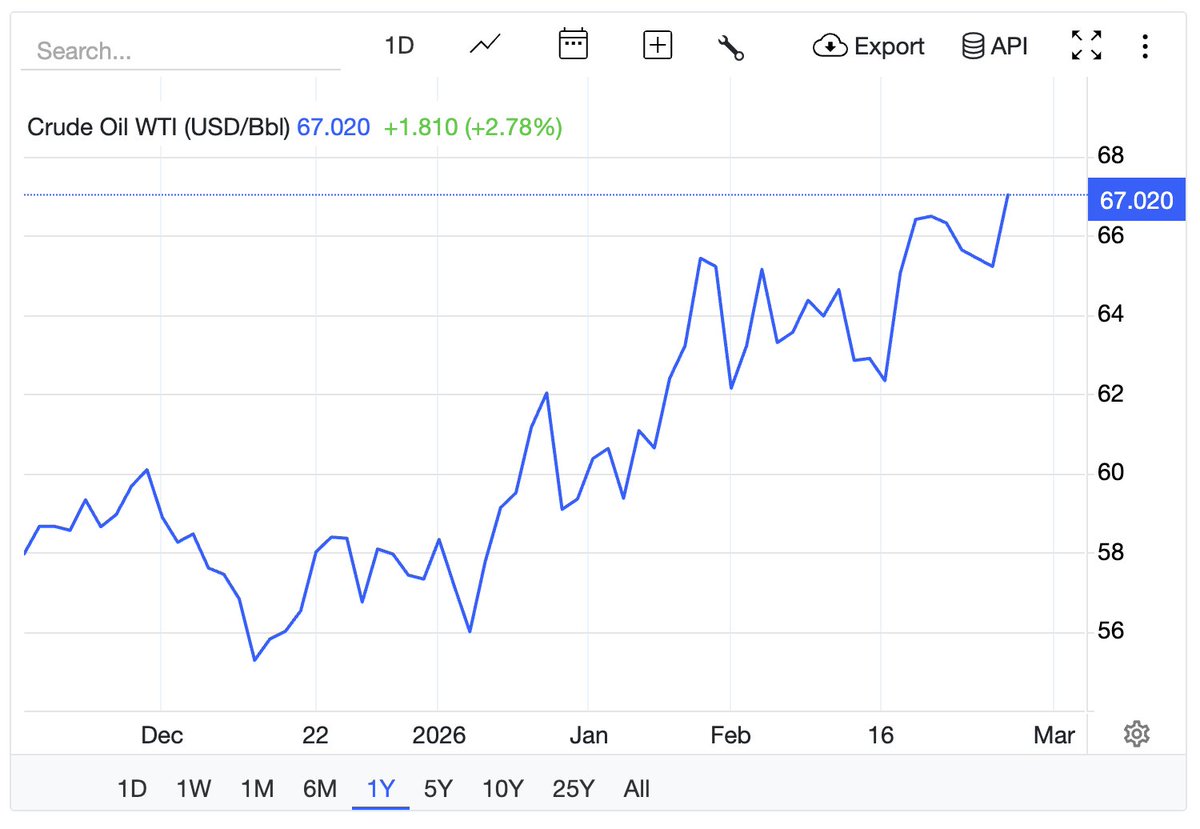This screenshot has width=1200, height=829.
Task: Select the 25Y range tab
Action: (x=573, y=789)
